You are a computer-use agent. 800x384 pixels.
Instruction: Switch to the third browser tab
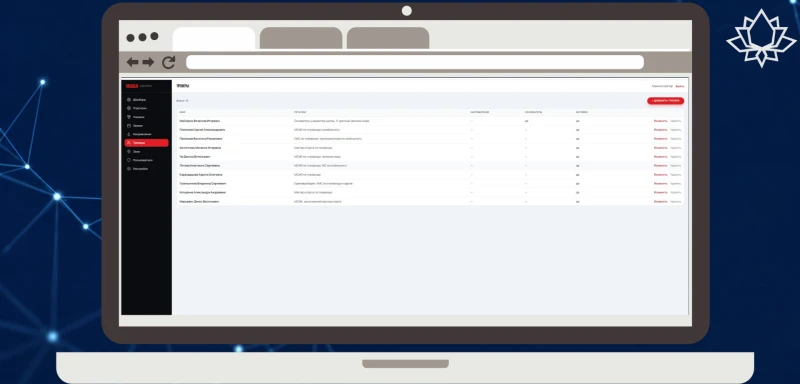tap(388, 38)
